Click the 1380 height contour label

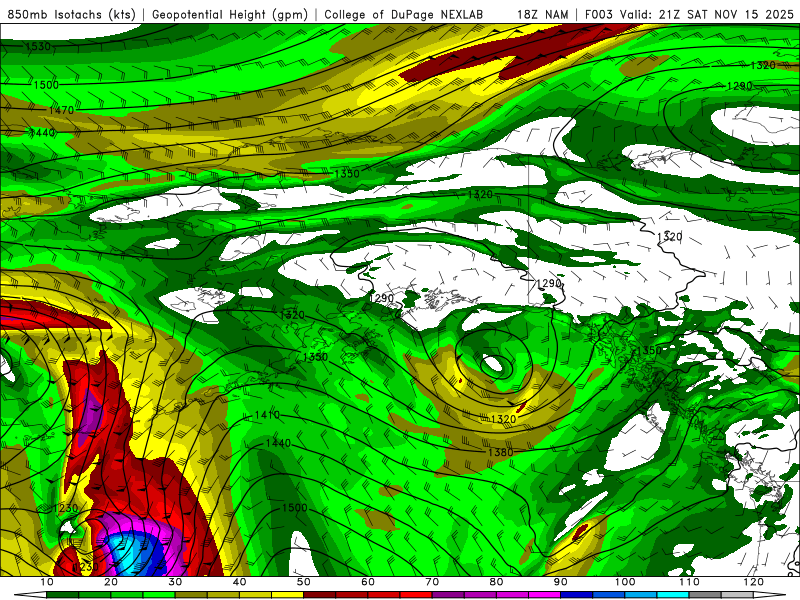501,452
